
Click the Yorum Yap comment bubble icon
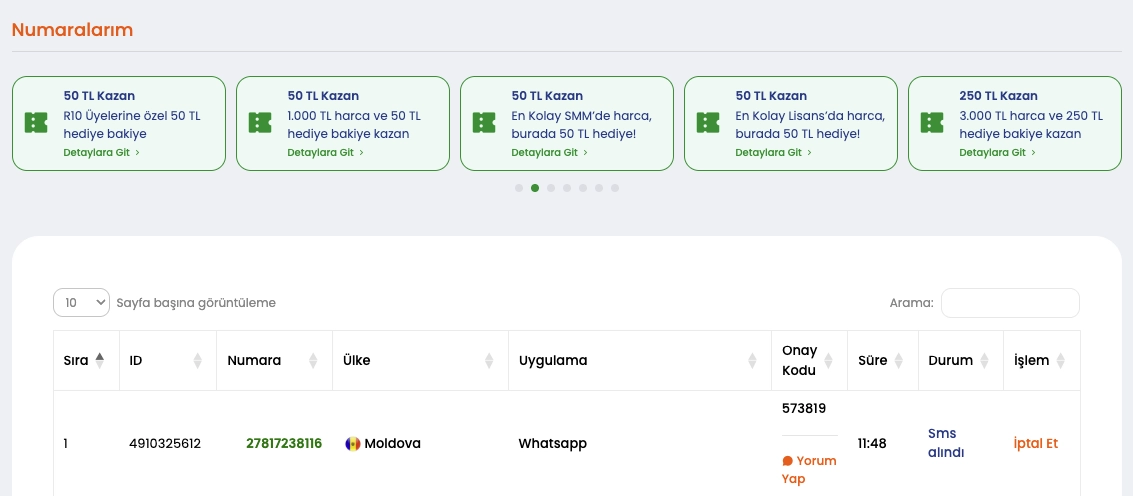pyautogui.click(x=787, y=461)
